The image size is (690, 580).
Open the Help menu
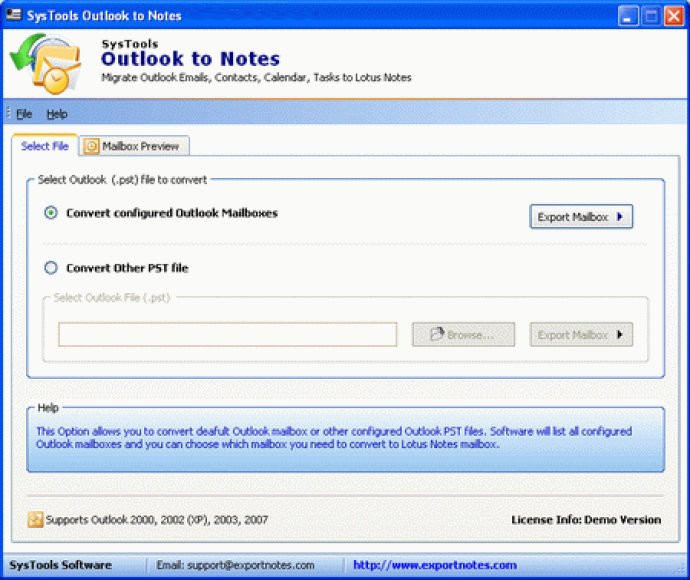click(57, 114)
